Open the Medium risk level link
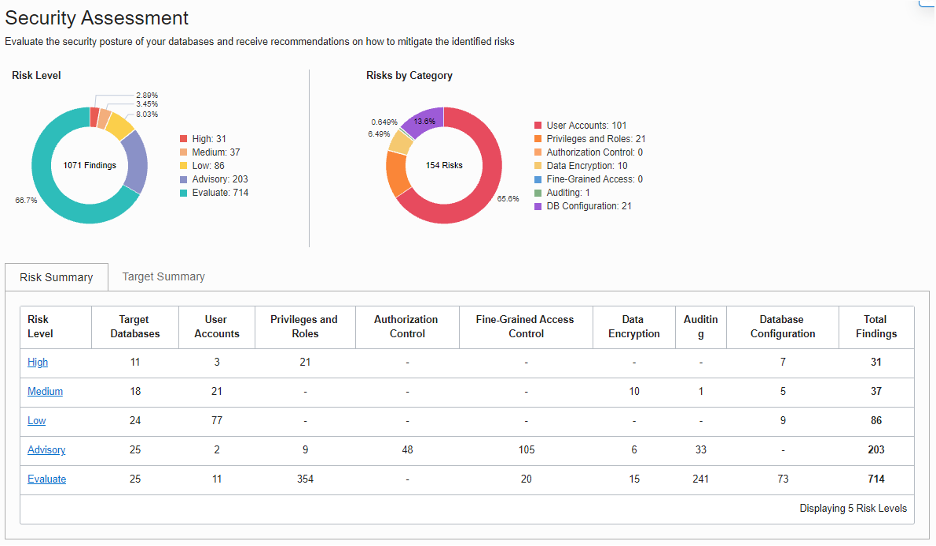The height and width of the screenshot is (546, 936). (x=45, y=391)
